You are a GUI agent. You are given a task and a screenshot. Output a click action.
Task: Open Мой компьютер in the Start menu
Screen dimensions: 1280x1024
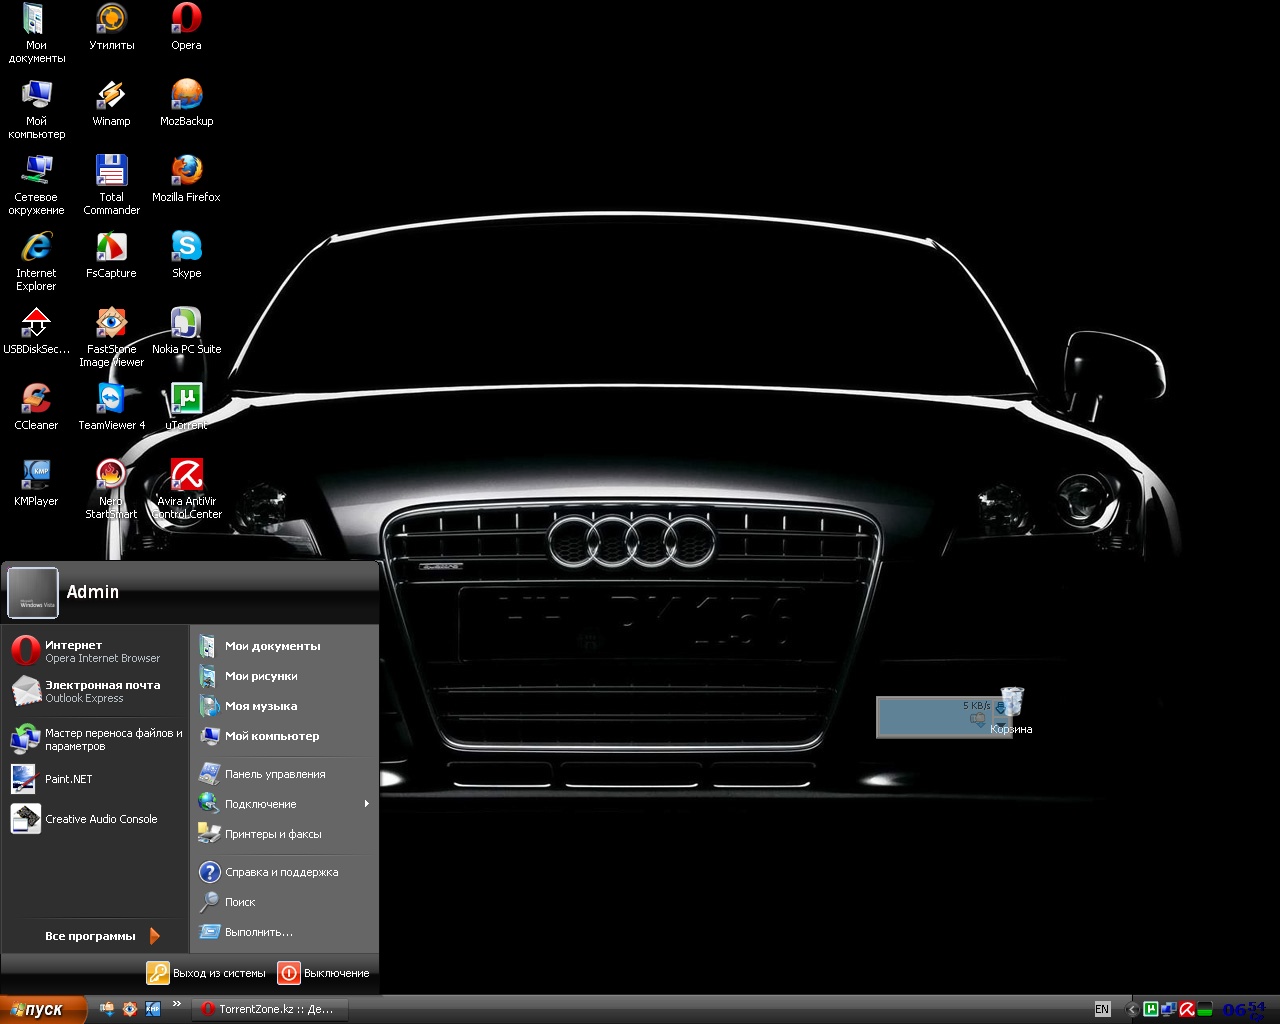[285, 736]
